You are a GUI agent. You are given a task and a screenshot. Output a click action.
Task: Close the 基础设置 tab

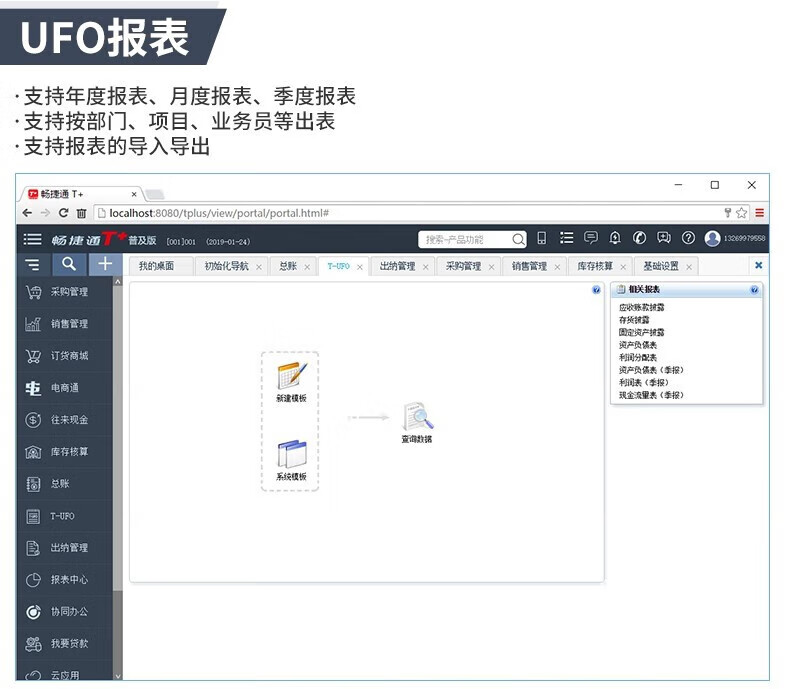pos(689,267)
